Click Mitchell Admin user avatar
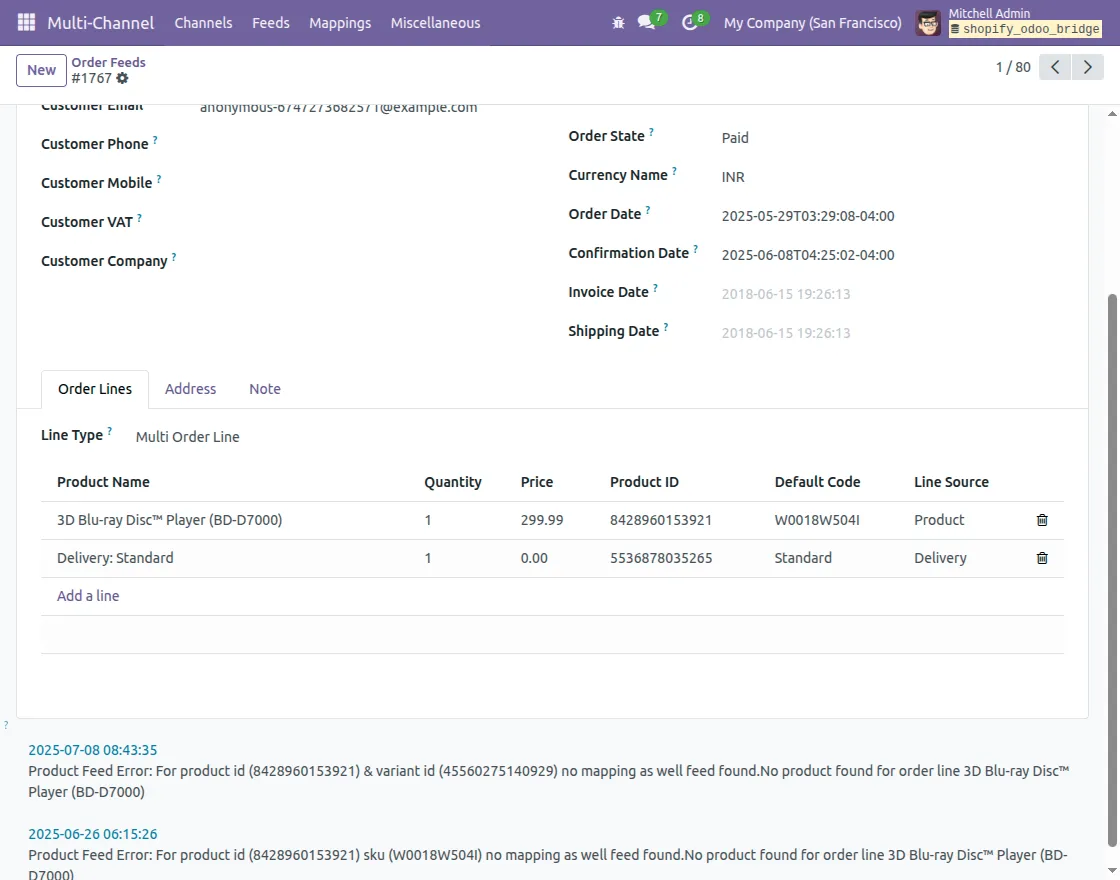Image resolution: width=1120 pixels, height=880 pixels. 928,22
